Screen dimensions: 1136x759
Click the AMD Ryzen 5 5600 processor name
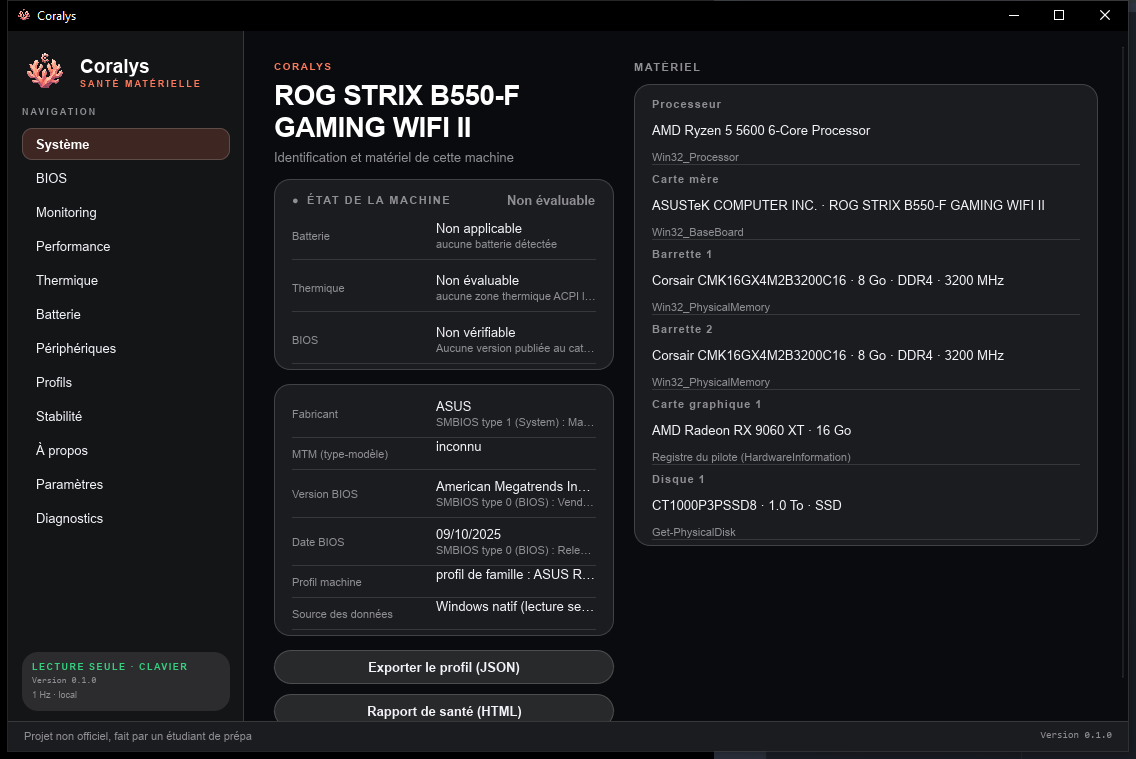pyautogui.click(x=761, y=130)
